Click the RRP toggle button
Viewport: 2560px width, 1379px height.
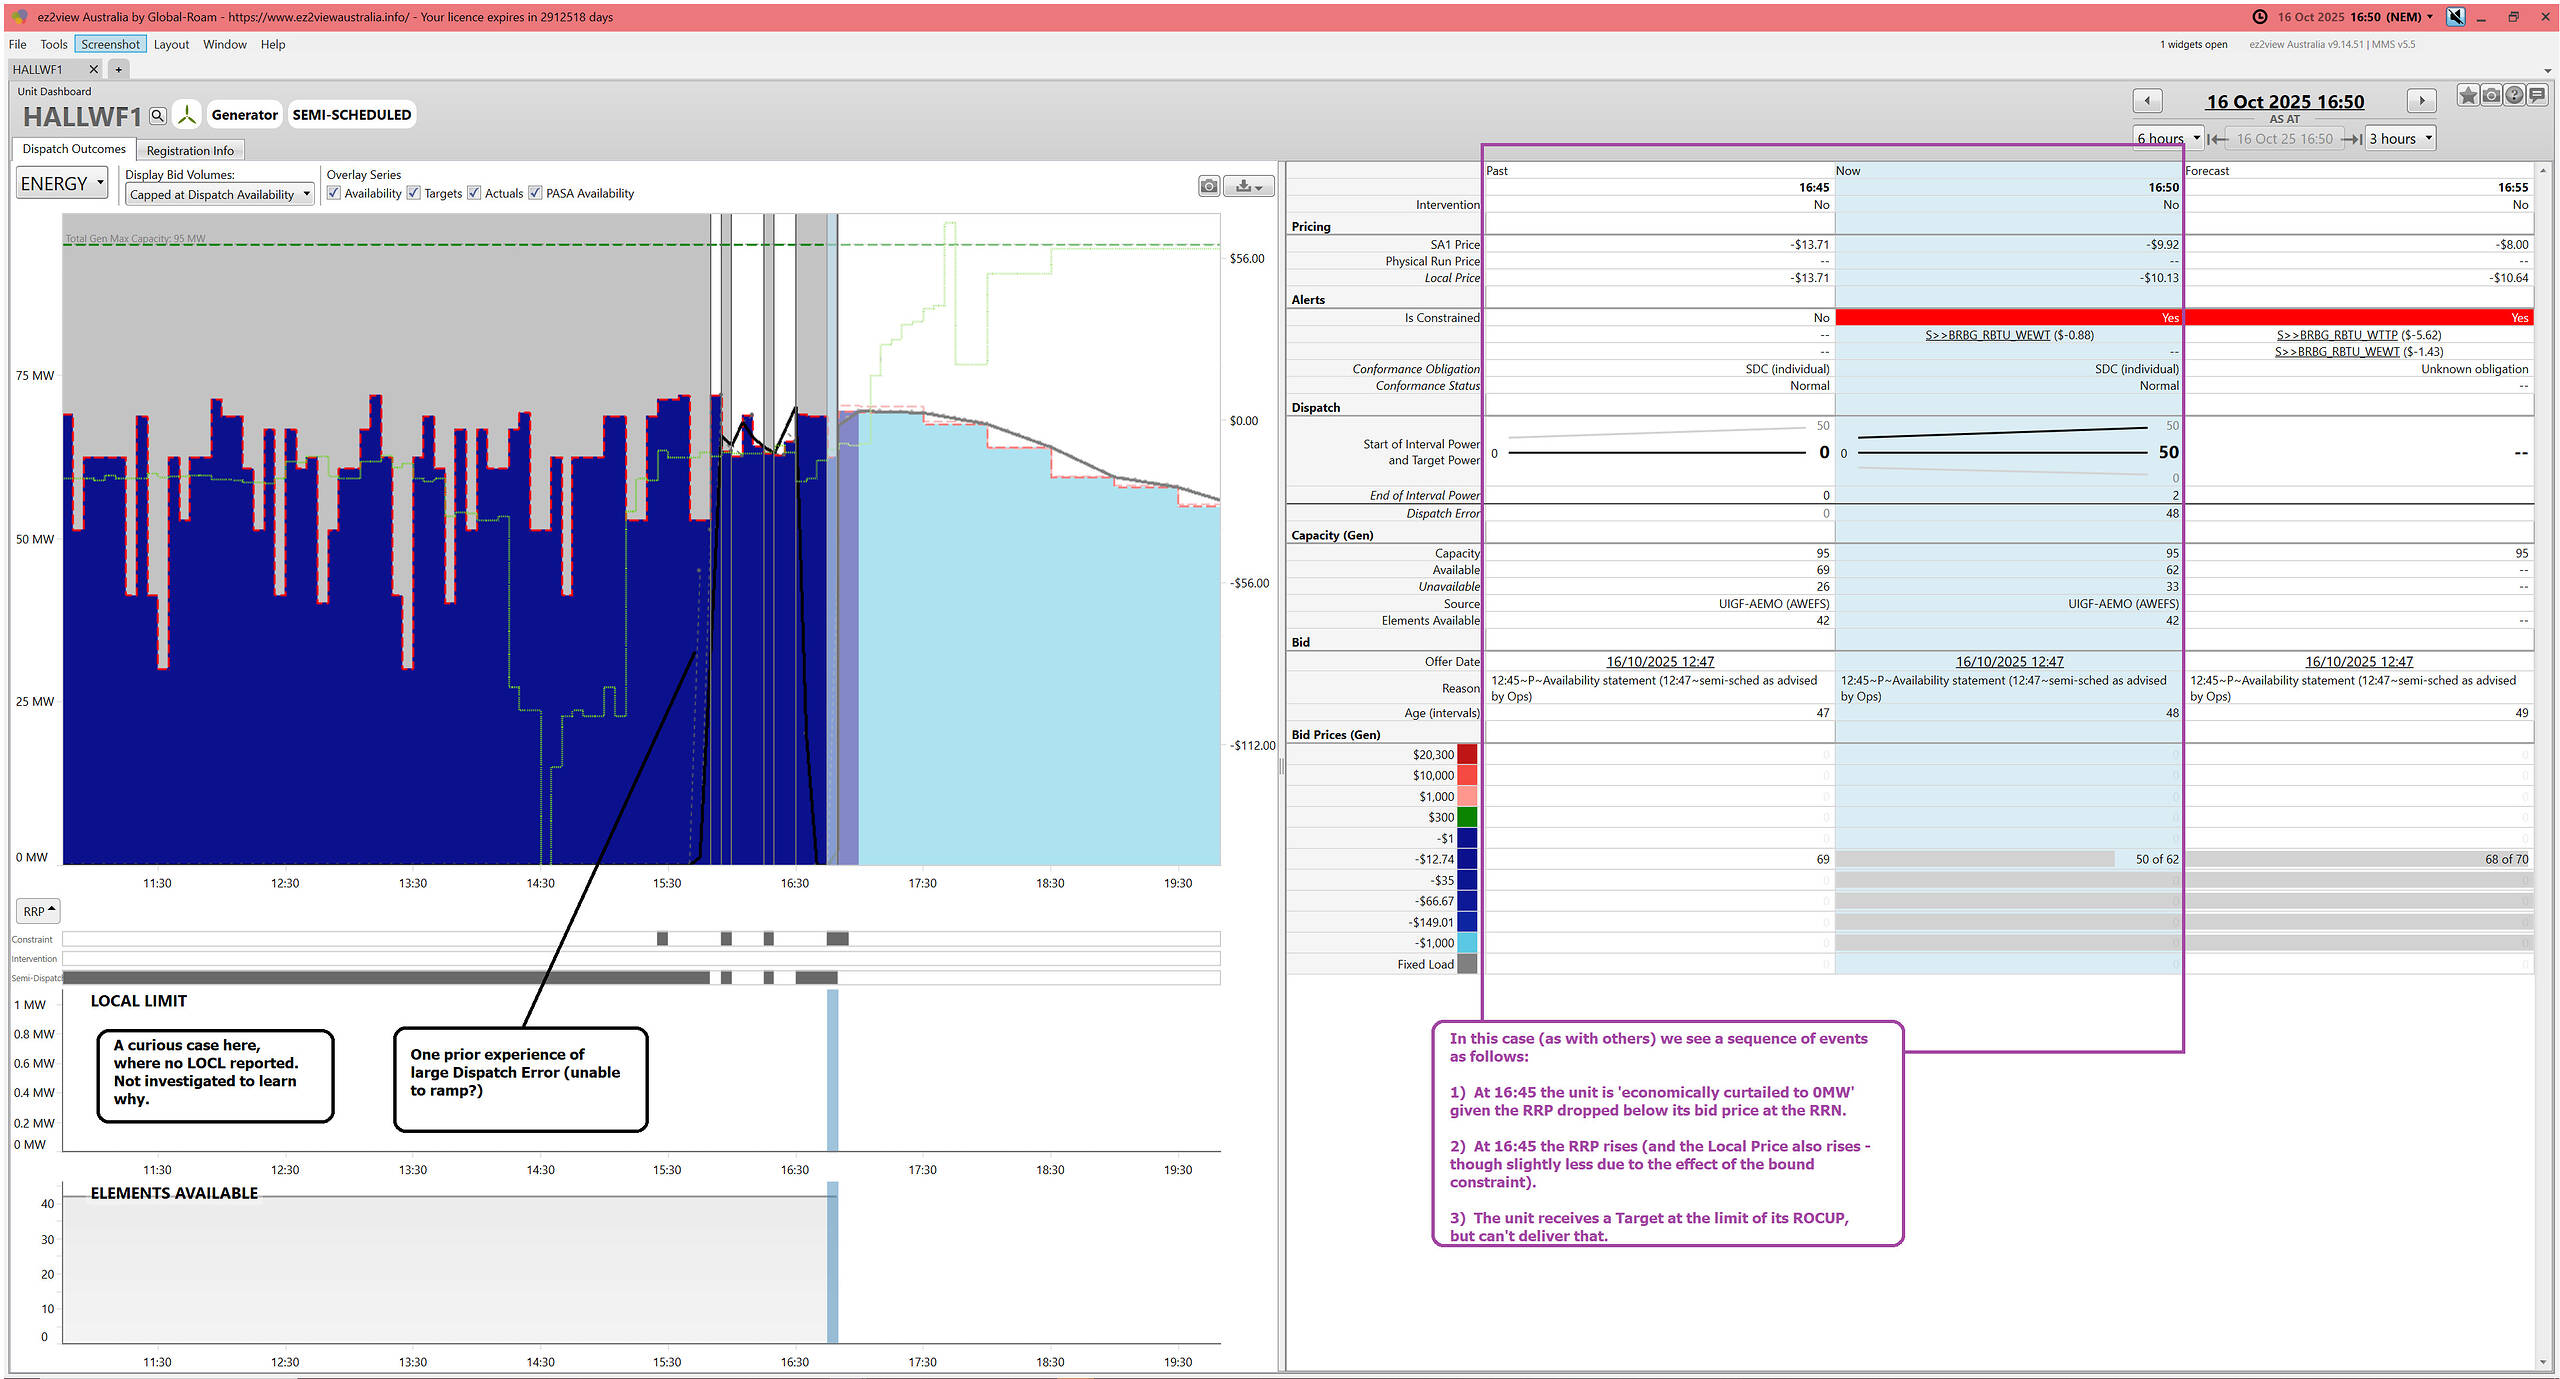[39, 911]
